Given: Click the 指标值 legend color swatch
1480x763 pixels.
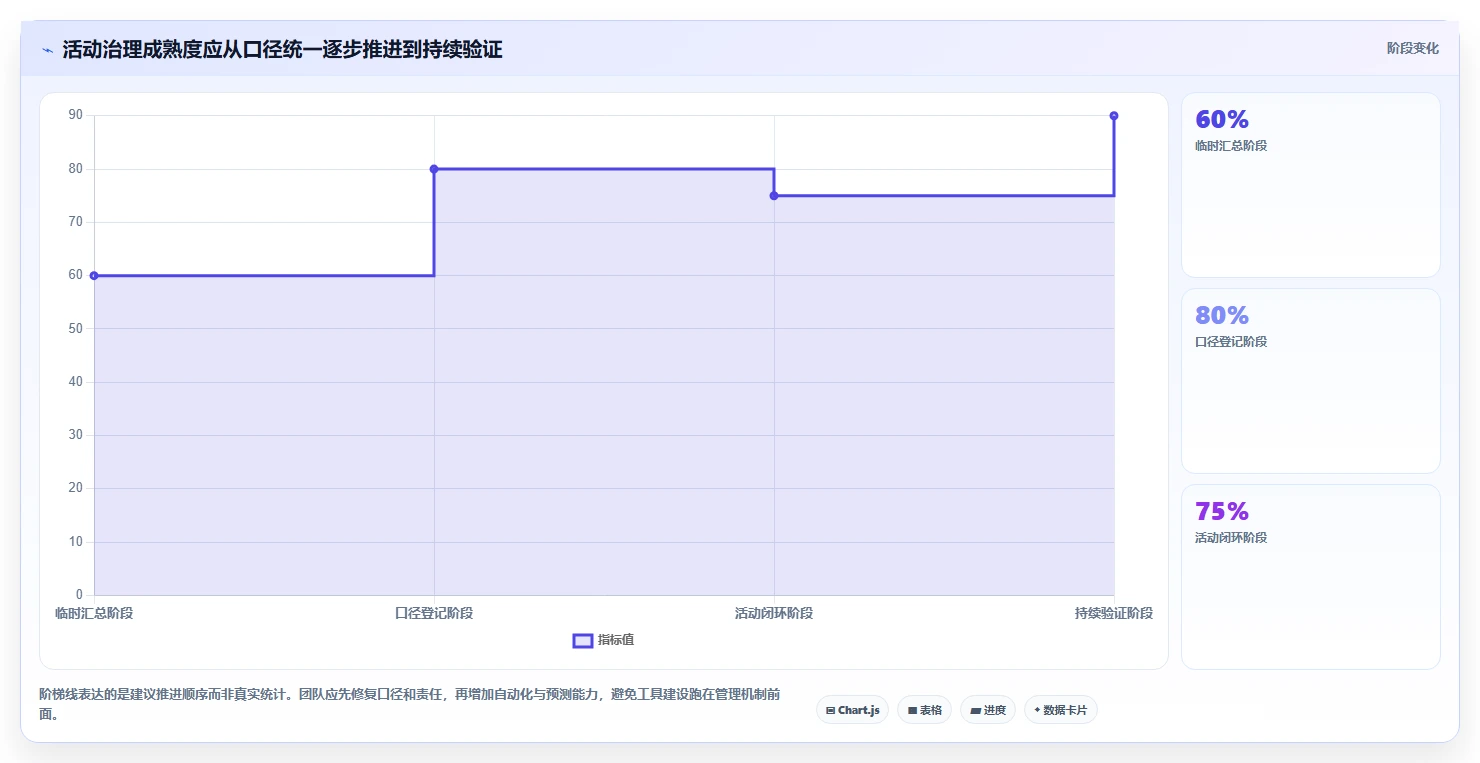Looking at the screenshot, I should pos(583,640).
